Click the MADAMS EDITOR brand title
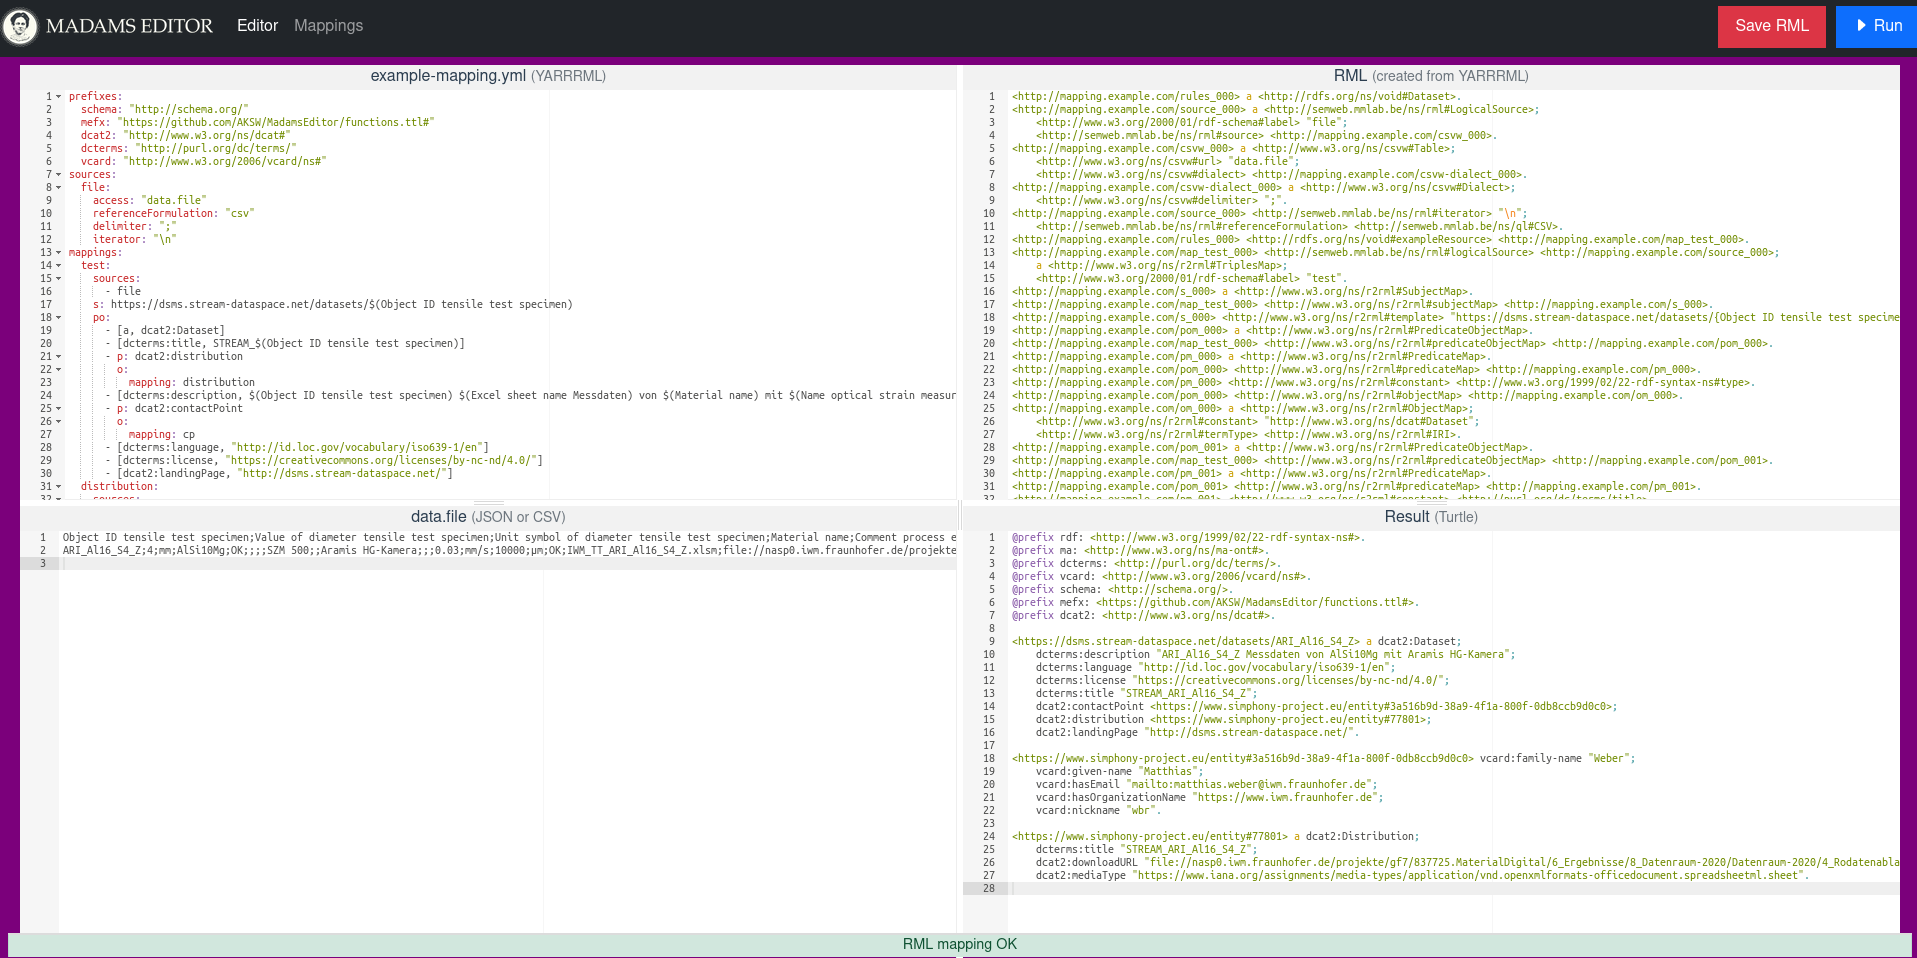The image size is (1917, 958). (129, 26)
